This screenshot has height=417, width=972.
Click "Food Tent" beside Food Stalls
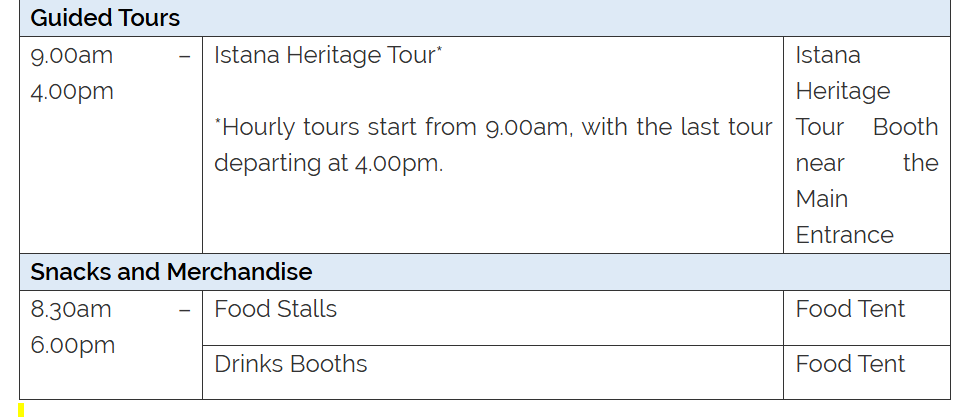[x=850, y=309]
